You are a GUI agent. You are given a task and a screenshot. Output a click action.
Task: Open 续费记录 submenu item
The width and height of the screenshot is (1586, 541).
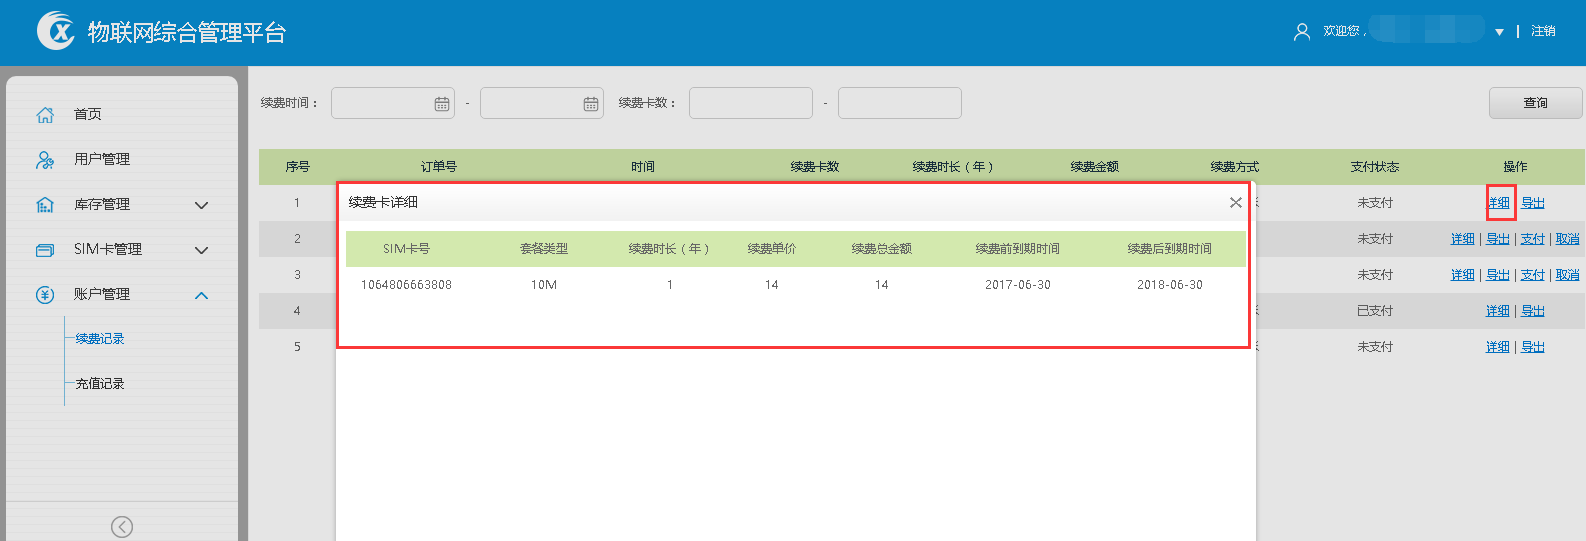coord(100,339)
